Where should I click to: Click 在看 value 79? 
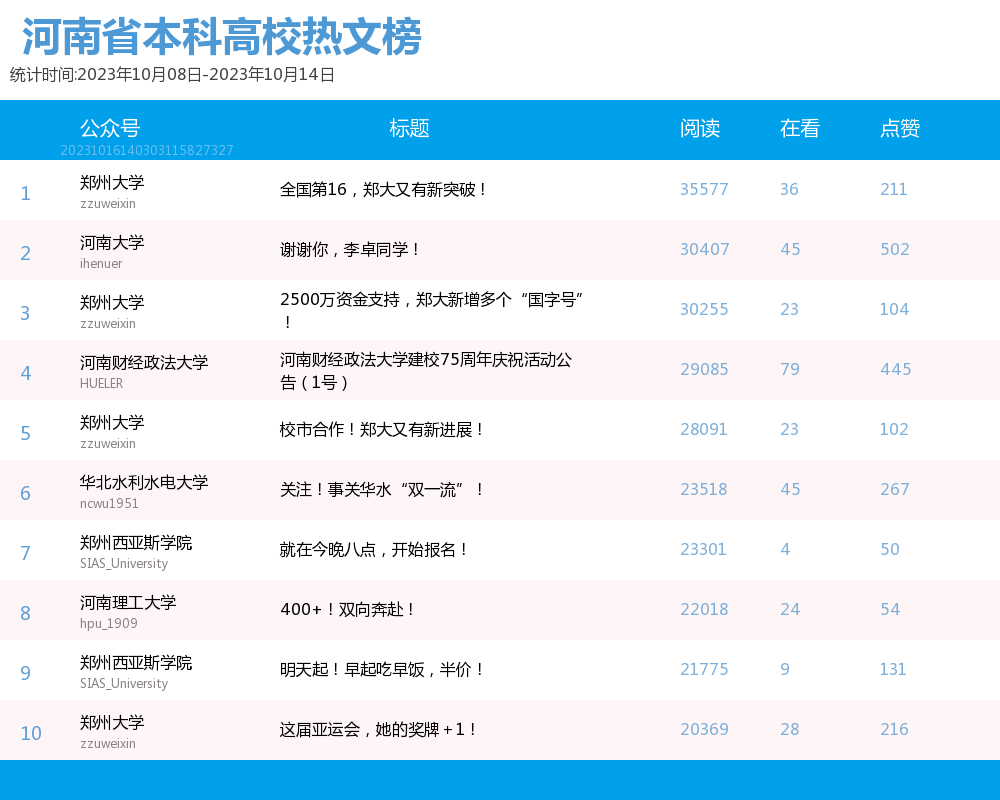(790, 369)
